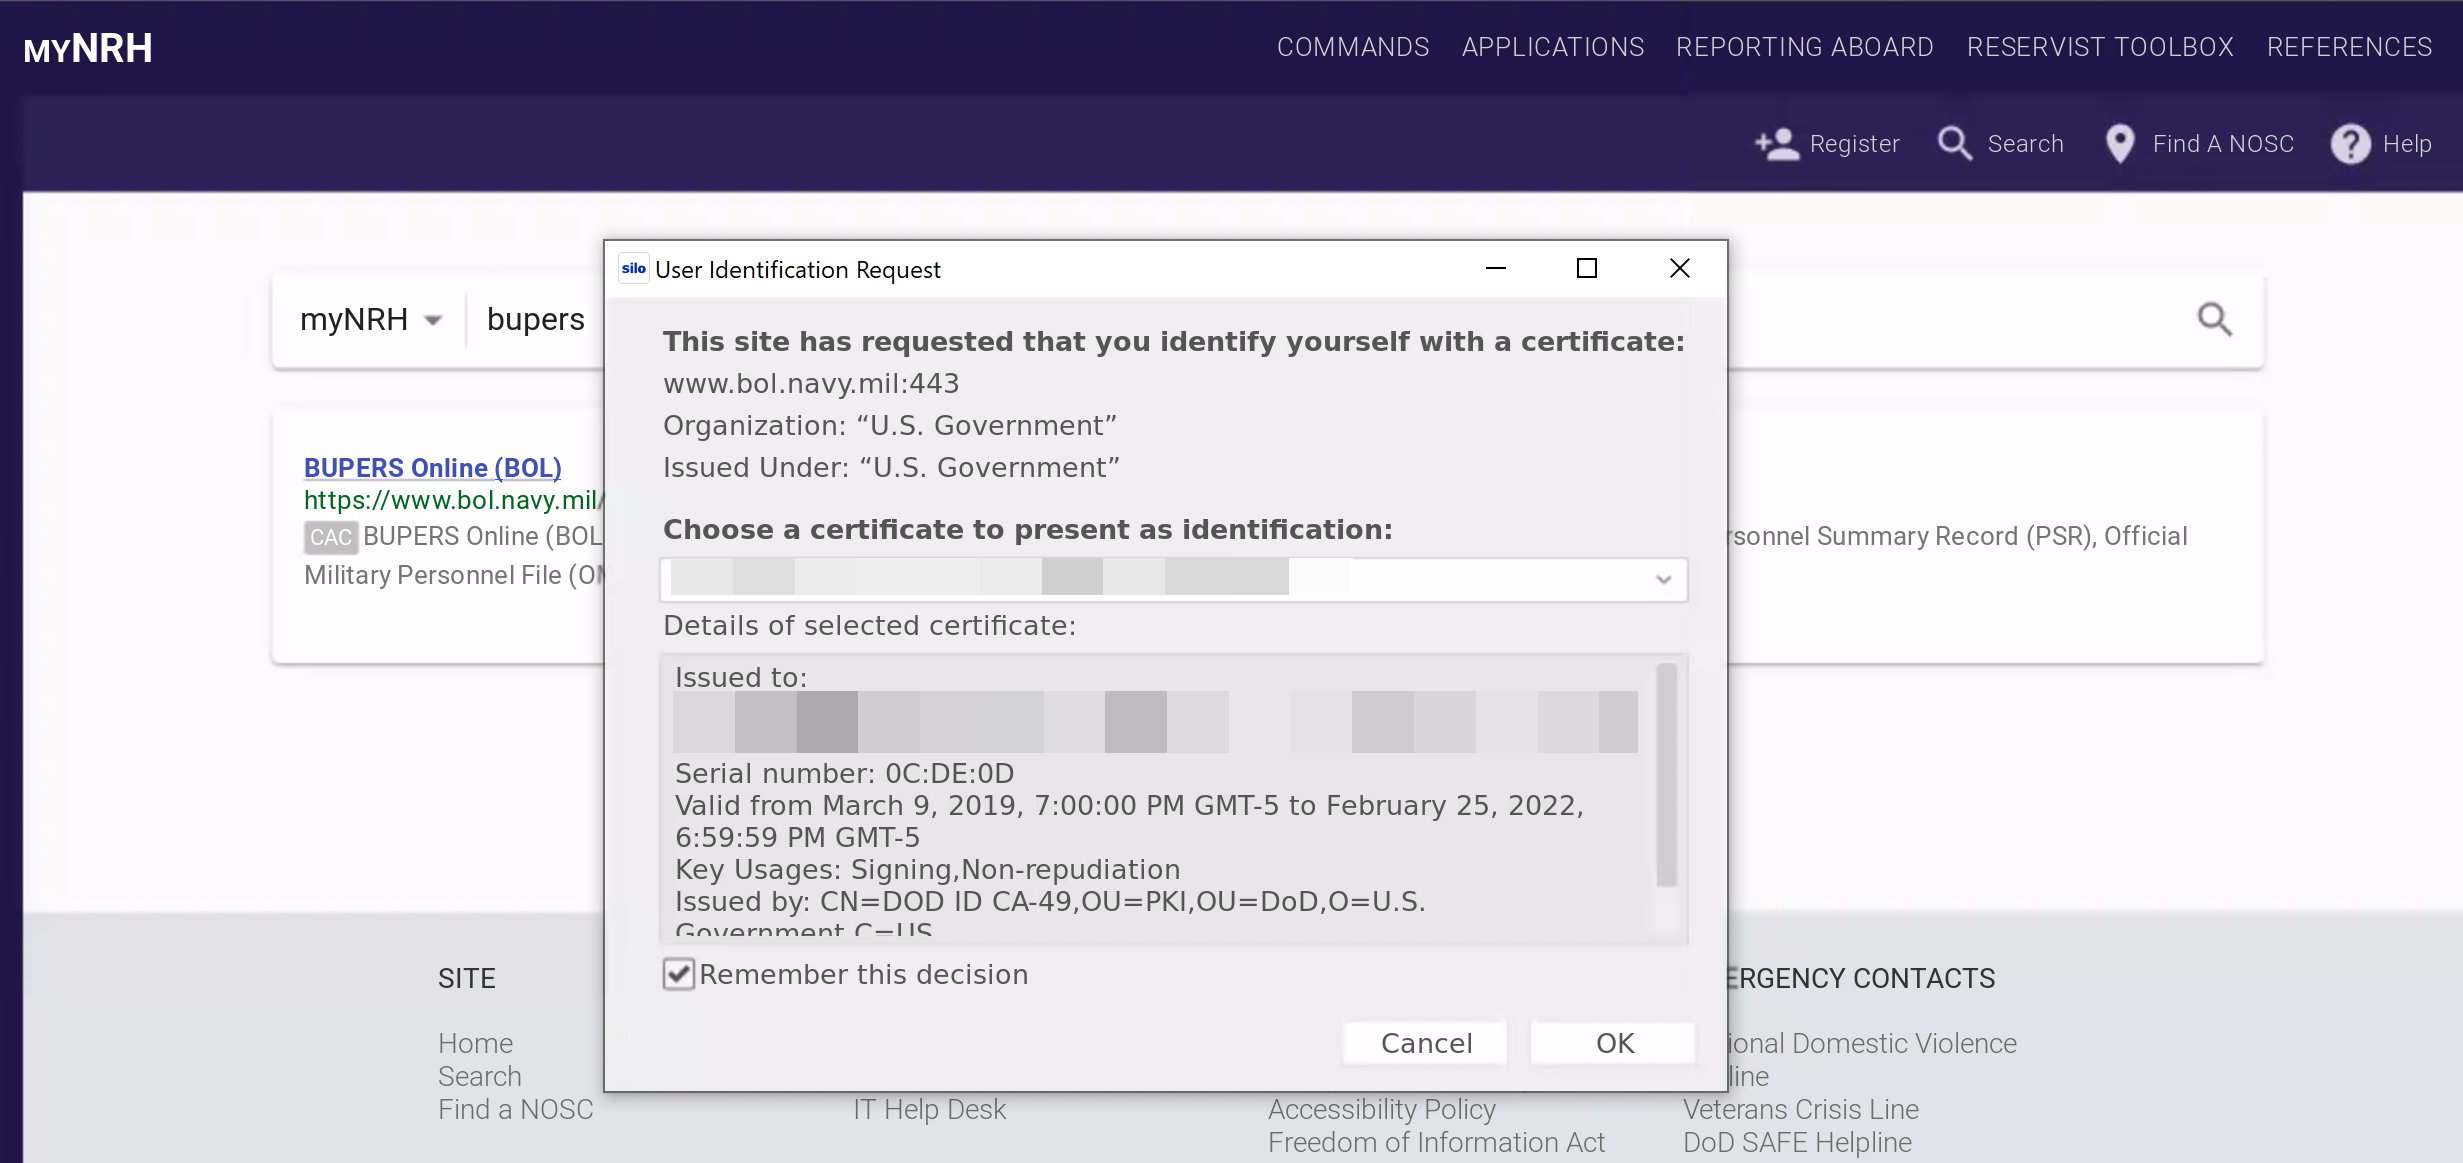
Task: Click the OK button
Action: [1615, 1043]
